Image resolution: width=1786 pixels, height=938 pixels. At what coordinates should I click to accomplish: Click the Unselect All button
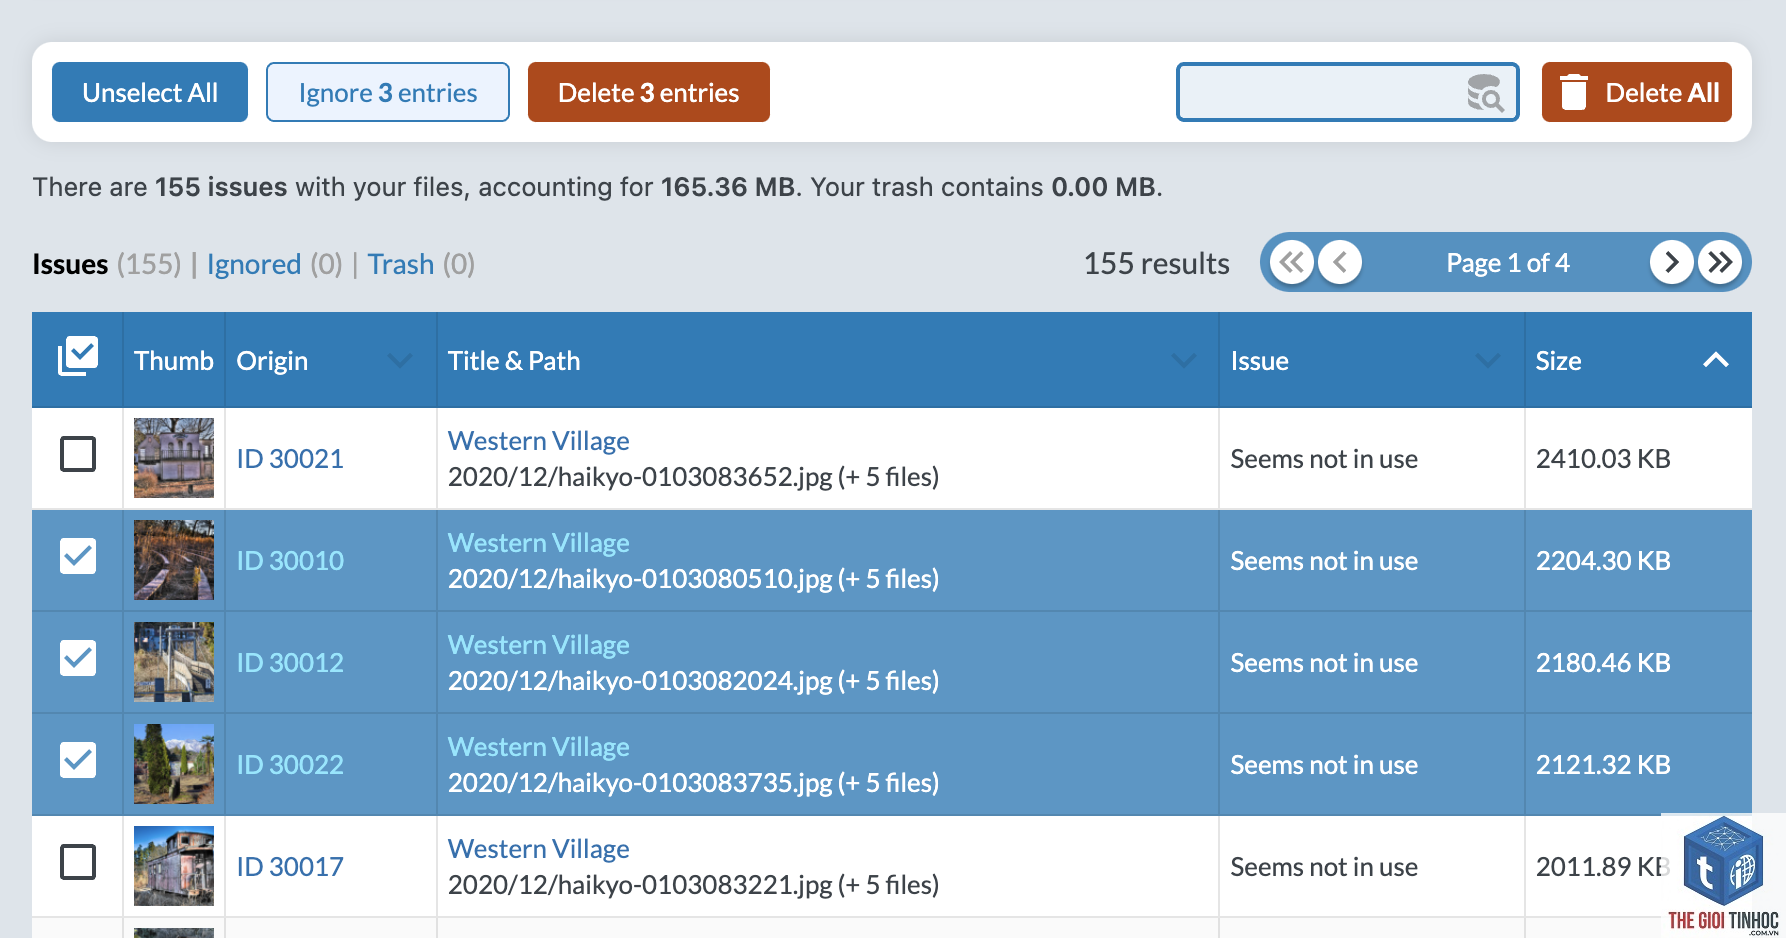click(150, 92)
